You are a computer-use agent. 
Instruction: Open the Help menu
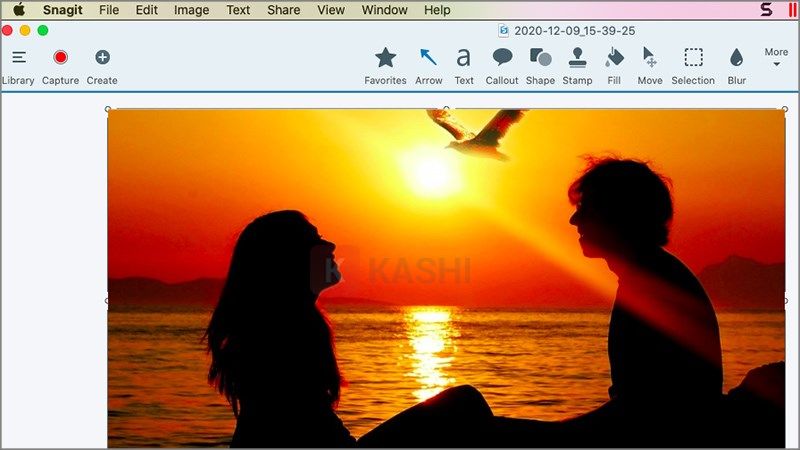point(437,10)
